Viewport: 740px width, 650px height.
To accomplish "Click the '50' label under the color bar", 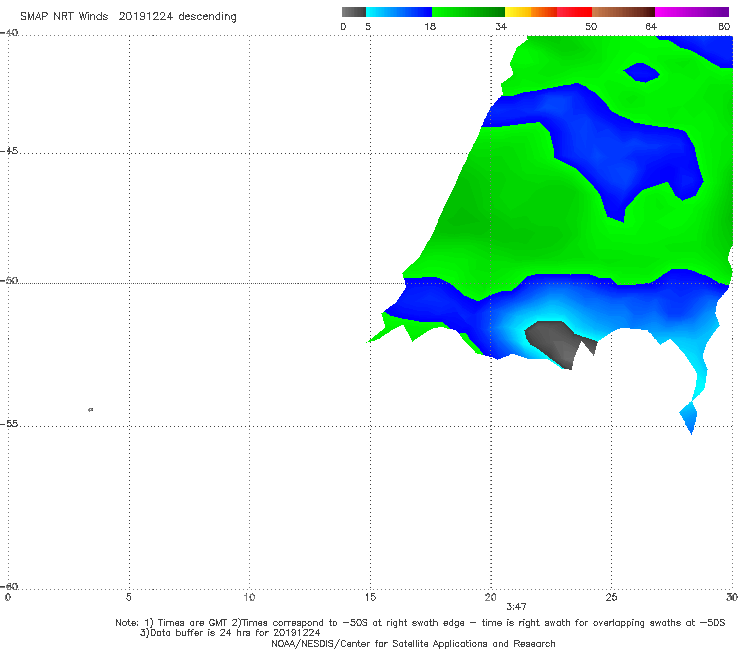I will click(591, 27).
